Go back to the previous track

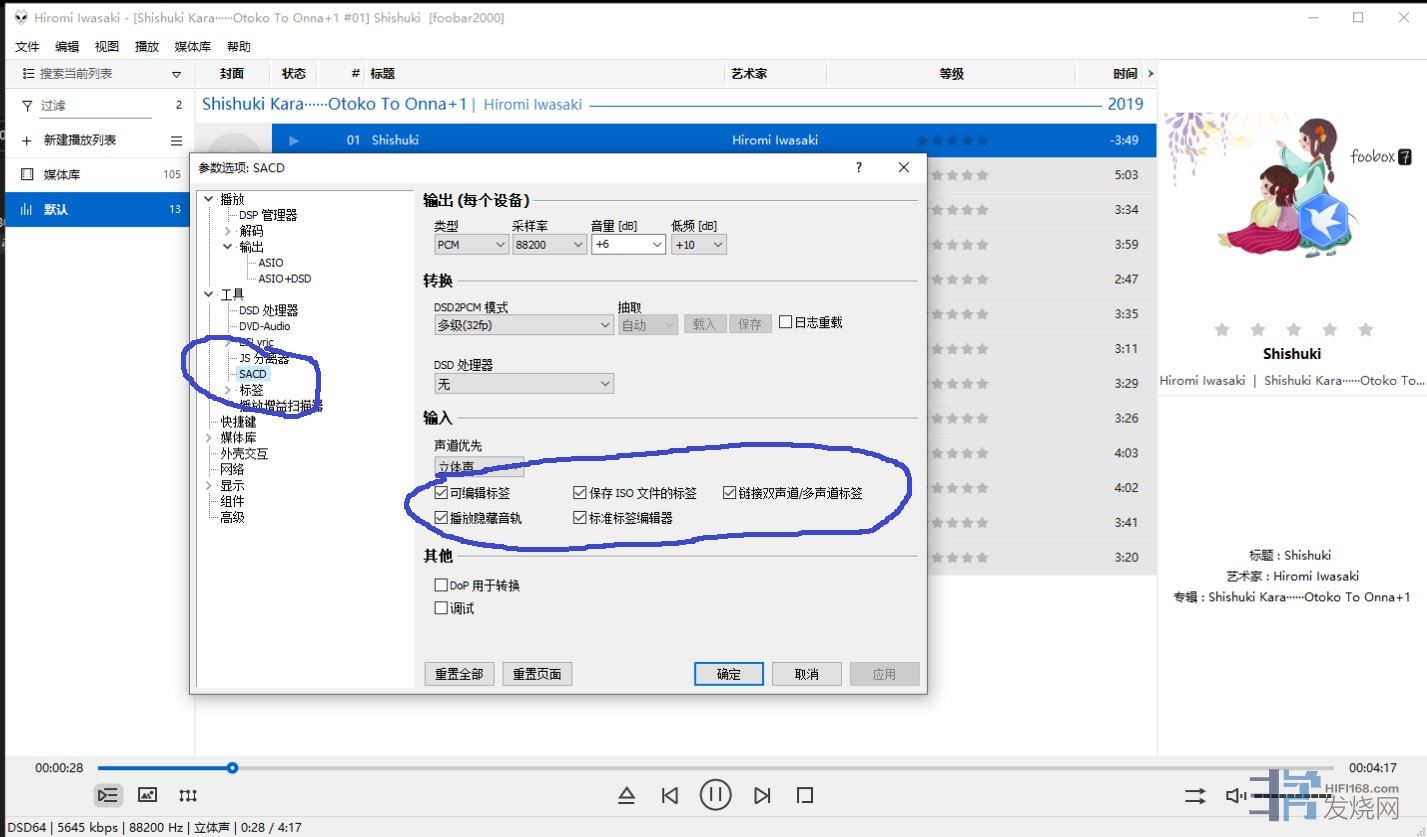coord(670,796)
